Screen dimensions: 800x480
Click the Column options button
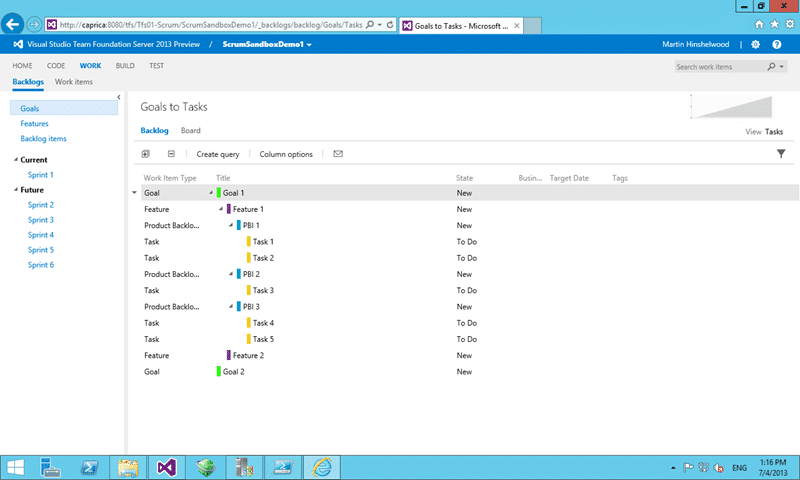286,154
